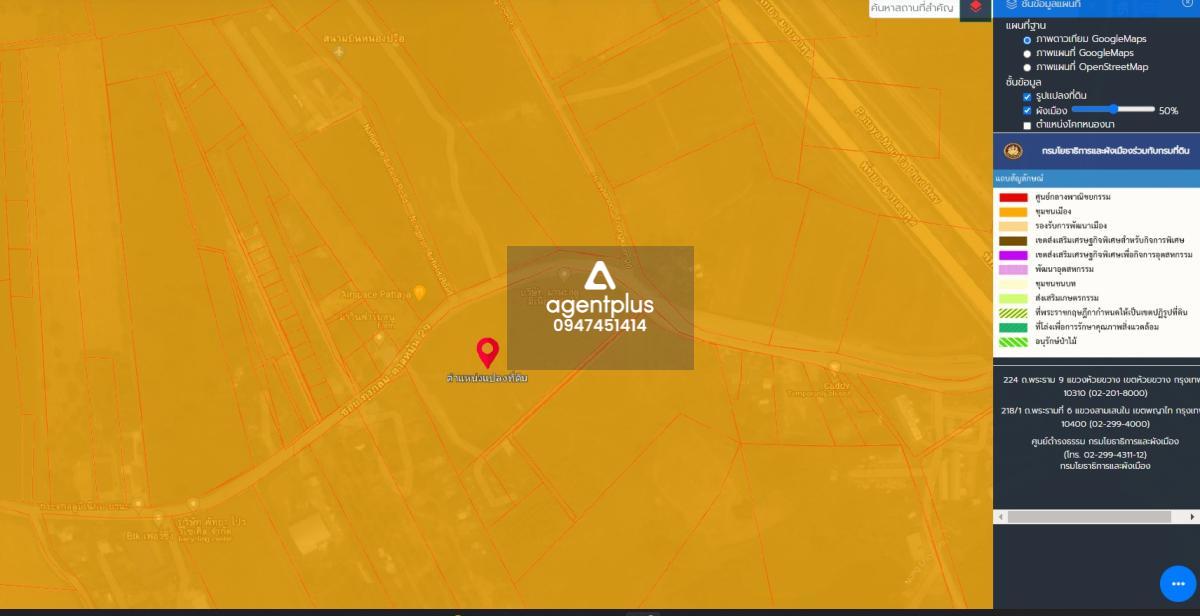This screenshot has height=616, width=1200.
Task: Adjust the city plan opacity slider
Action: [1113, 109]
